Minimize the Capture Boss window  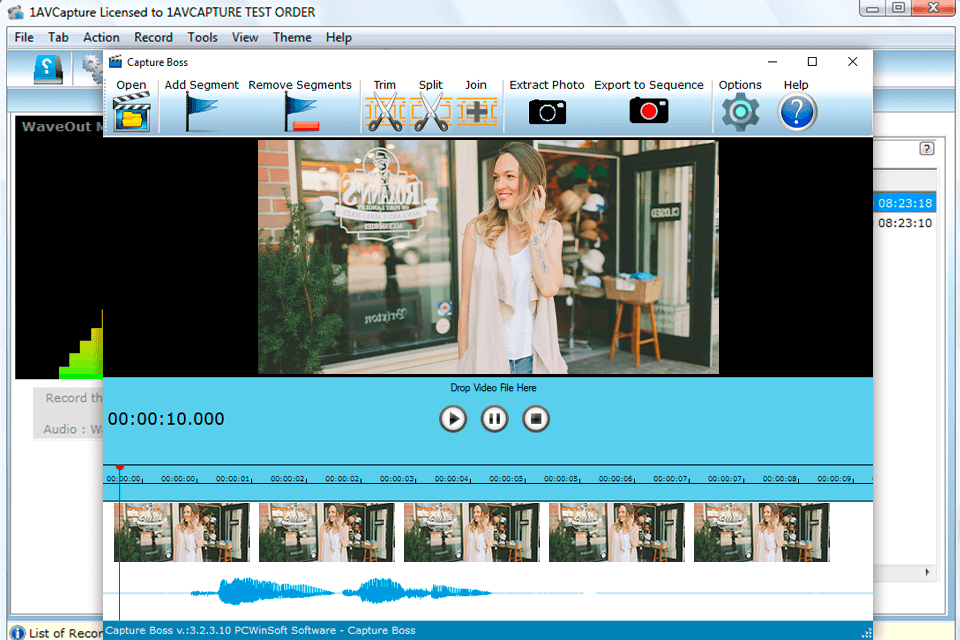773,61
